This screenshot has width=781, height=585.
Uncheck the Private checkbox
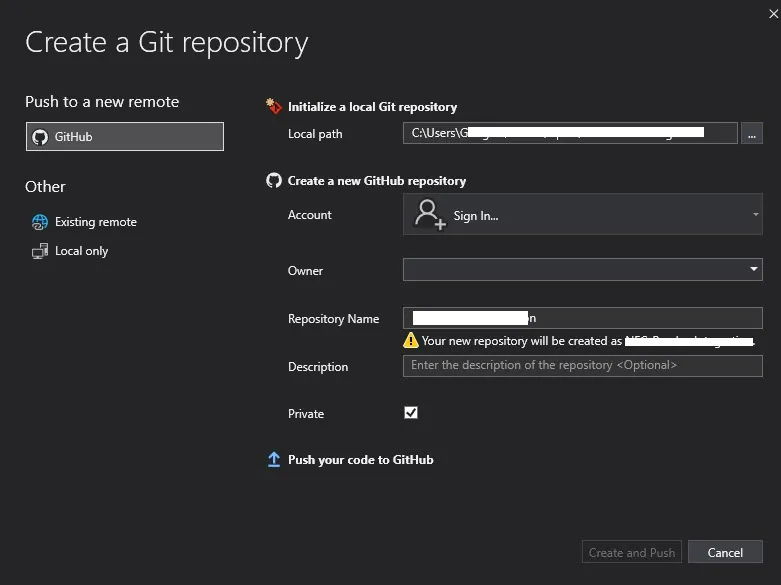(x=411, y=413)
